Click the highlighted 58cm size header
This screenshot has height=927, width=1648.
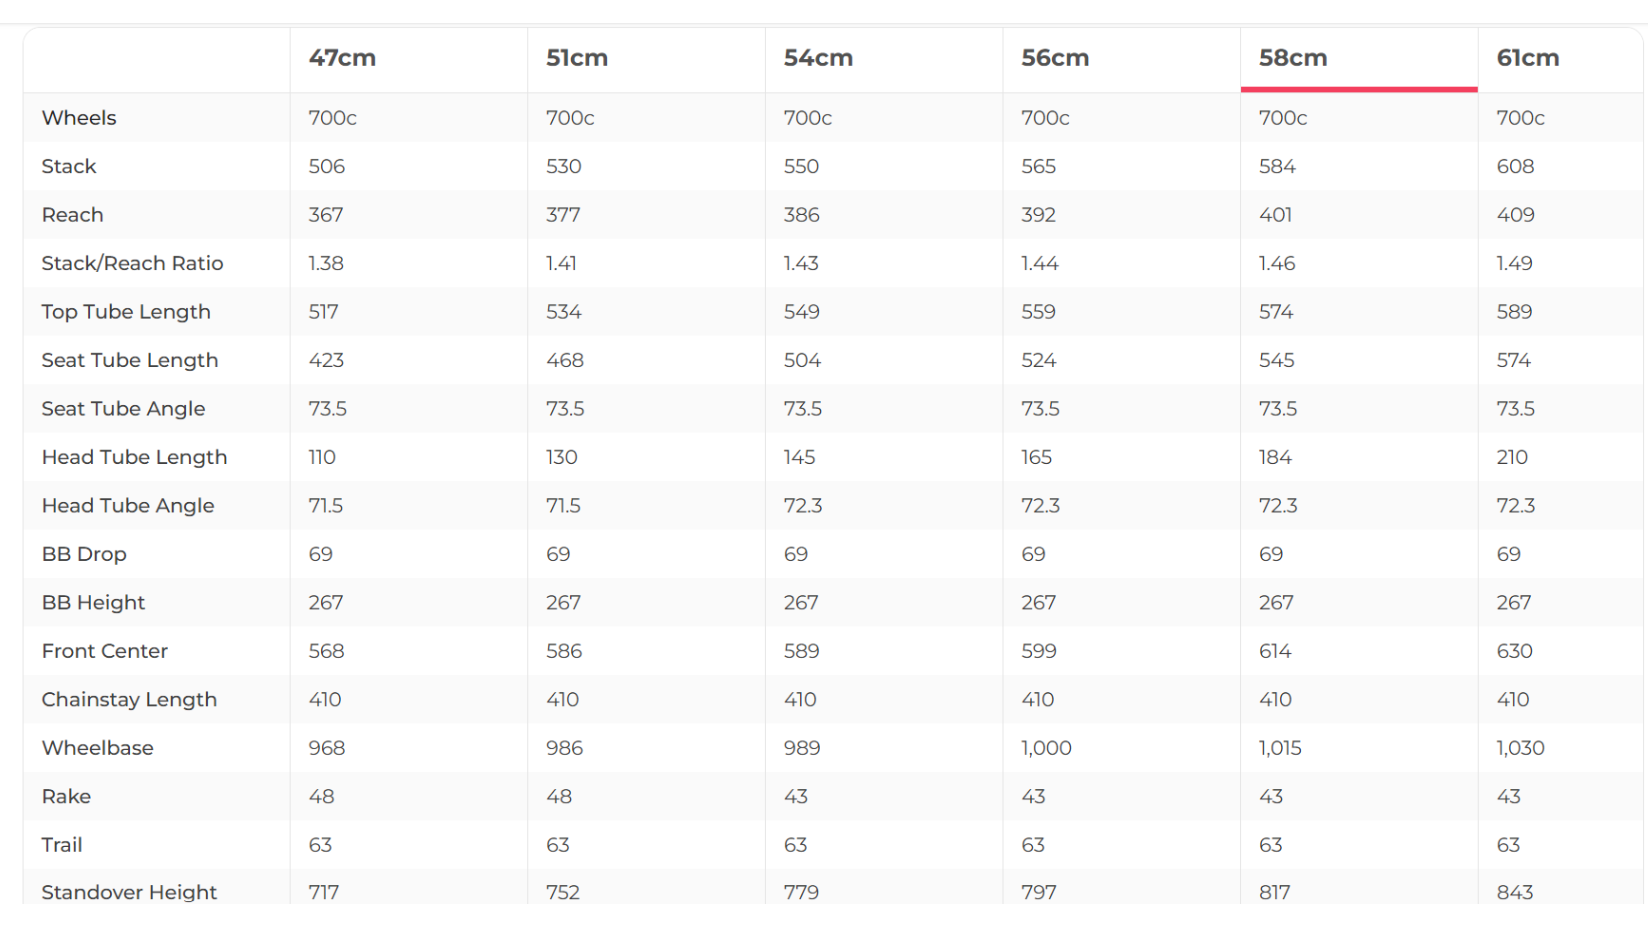[1293, 58]
